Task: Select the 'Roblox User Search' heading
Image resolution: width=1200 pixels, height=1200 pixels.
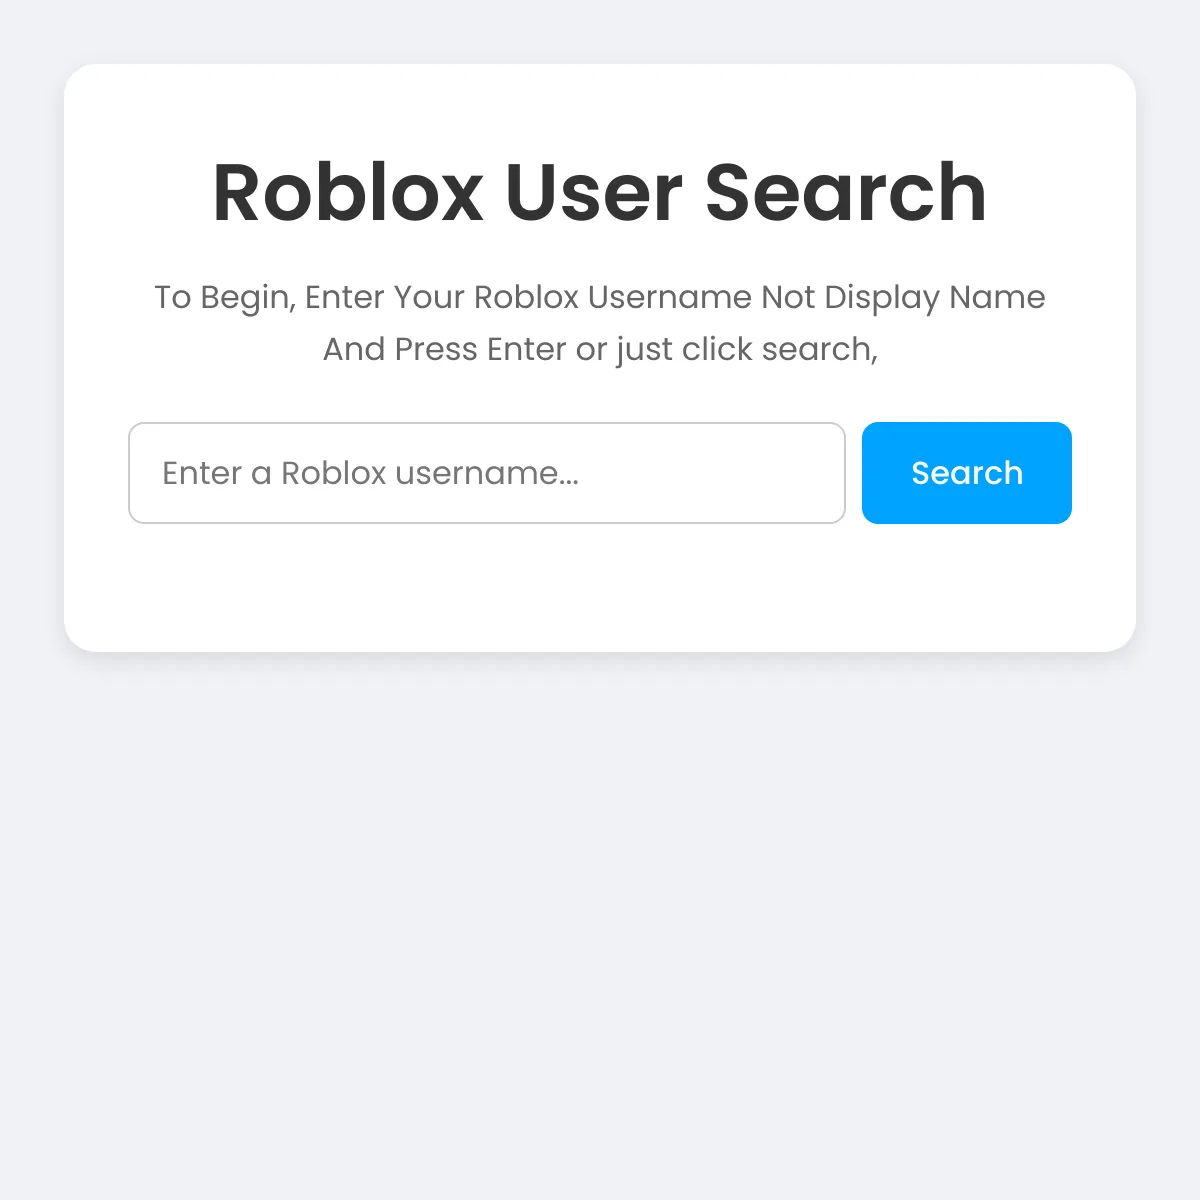Action: (x=600, y=192)
